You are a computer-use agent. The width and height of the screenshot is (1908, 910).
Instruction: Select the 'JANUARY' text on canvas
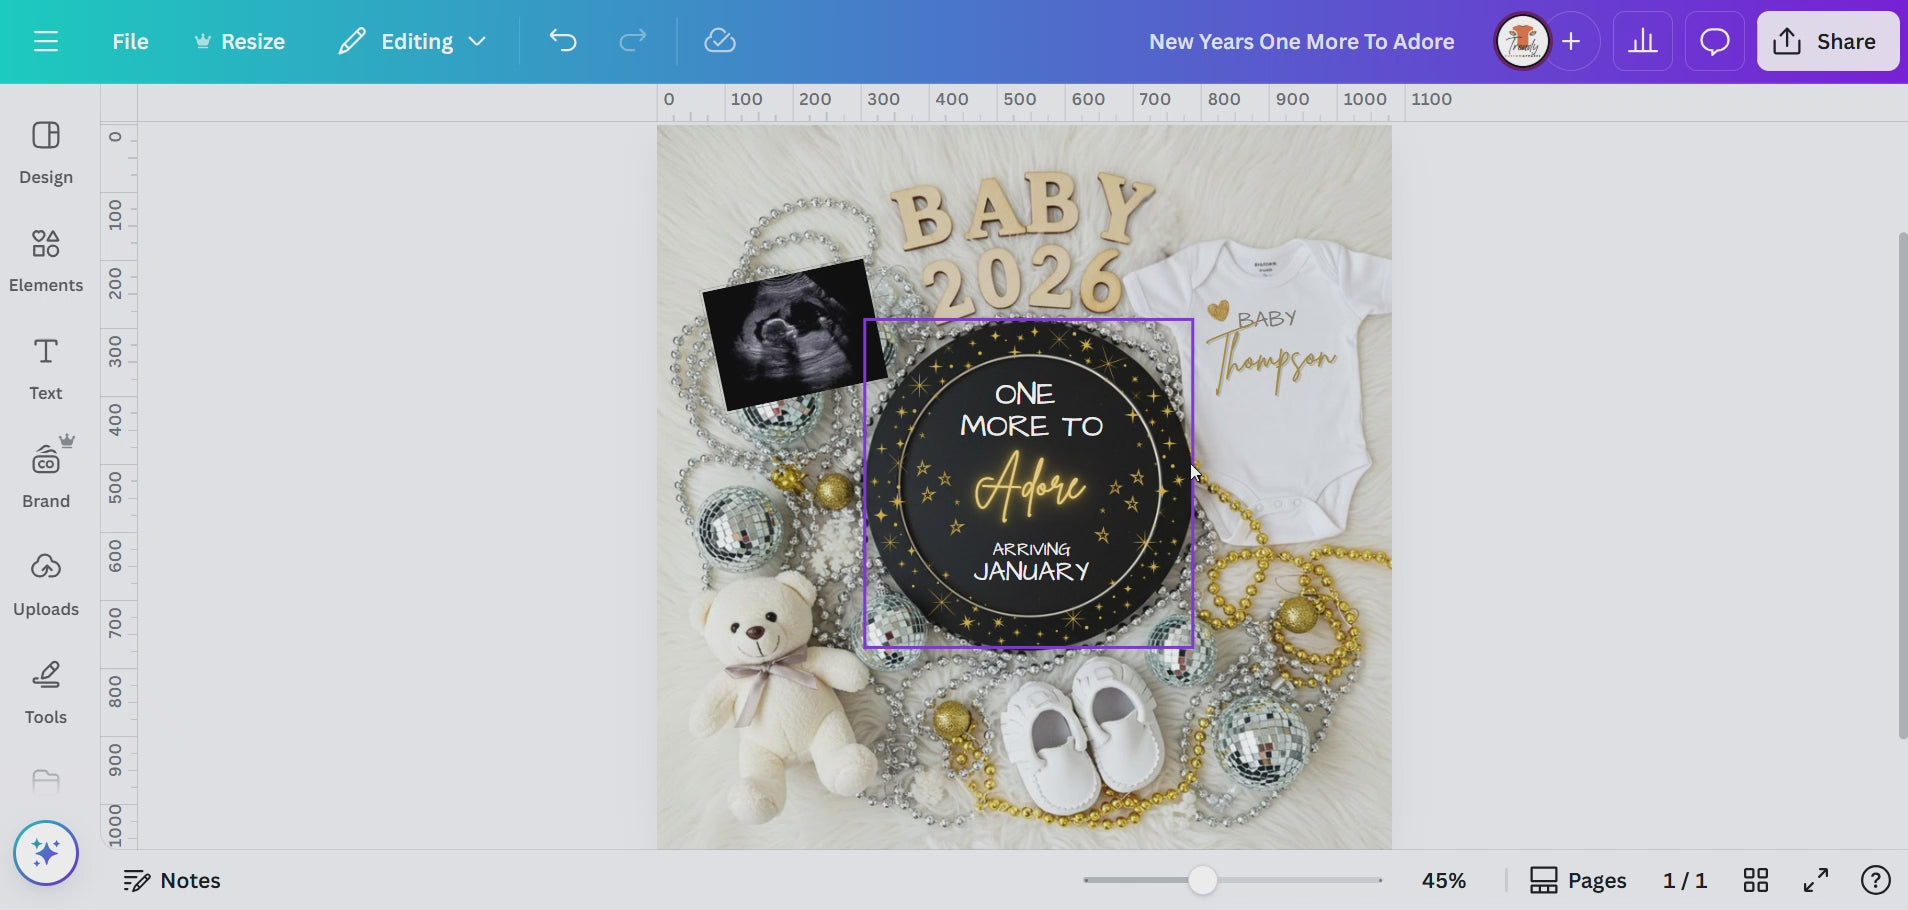[1031, 572]
